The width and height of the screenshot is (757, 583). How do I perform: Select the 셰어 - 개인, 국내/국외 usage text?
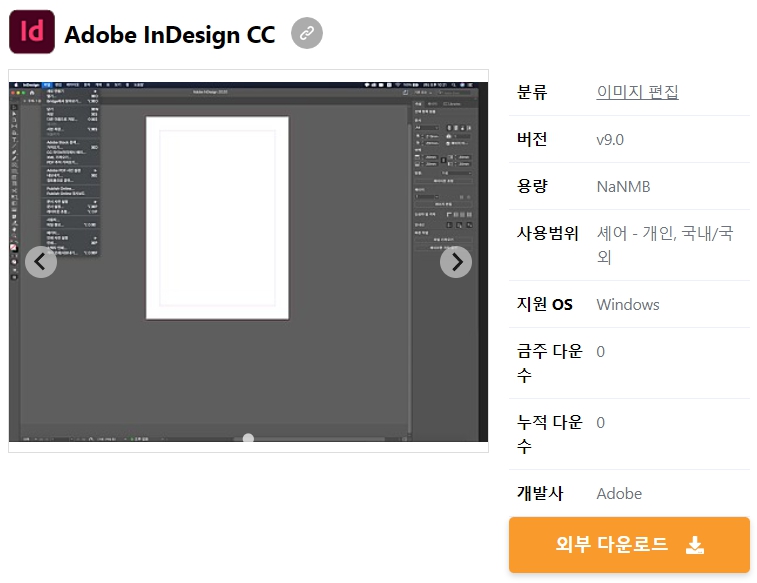[x=665, y=245]
